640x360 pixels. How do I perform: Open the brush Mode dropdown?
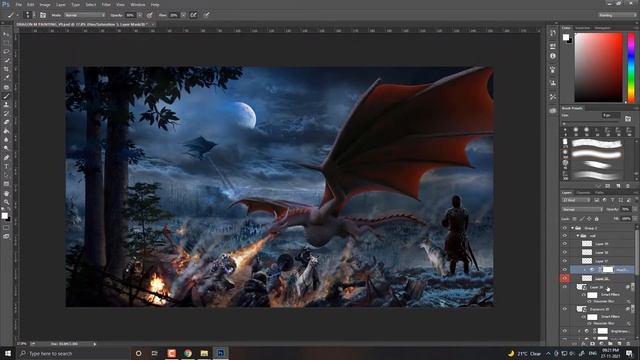click(x=84, y=15)
